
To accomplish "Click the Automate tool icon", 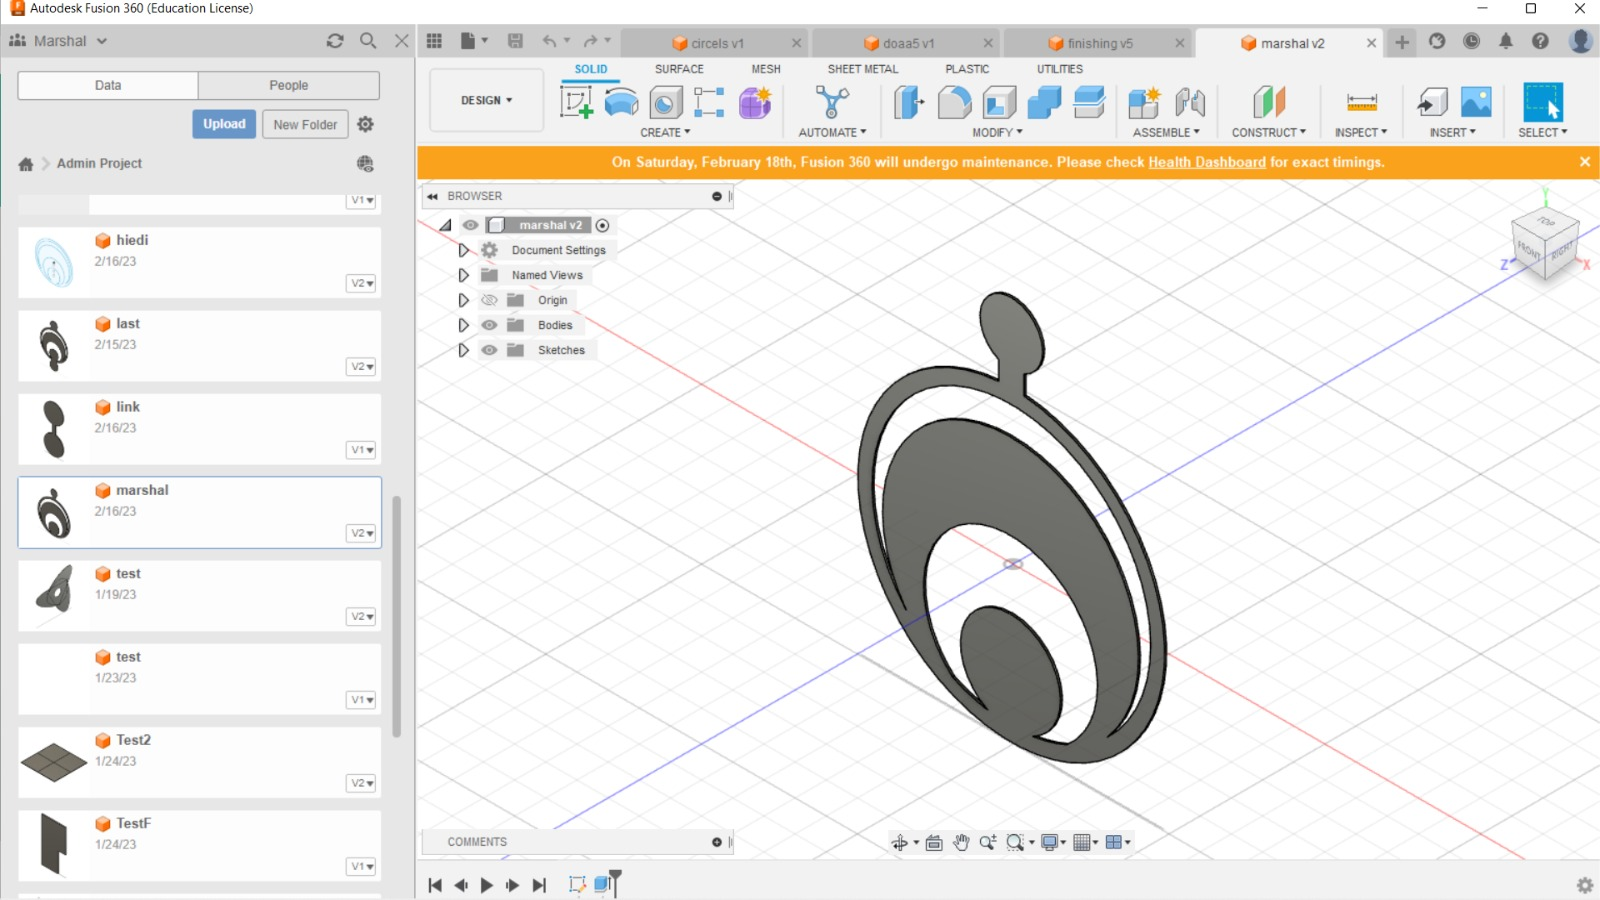I will coord(832,102).
